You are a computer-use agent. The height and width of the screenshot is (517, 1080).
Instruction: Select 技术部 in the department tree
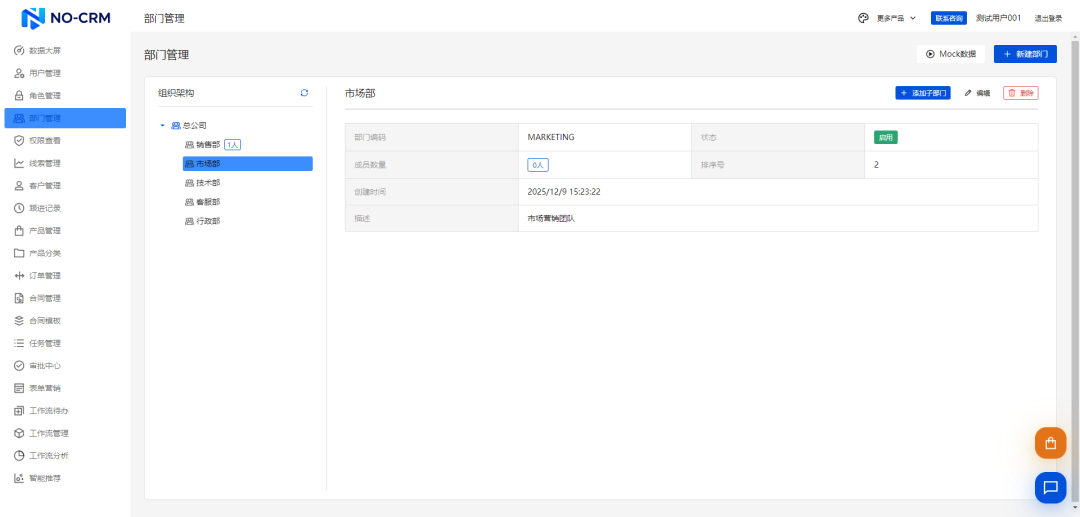pos(208,183)
